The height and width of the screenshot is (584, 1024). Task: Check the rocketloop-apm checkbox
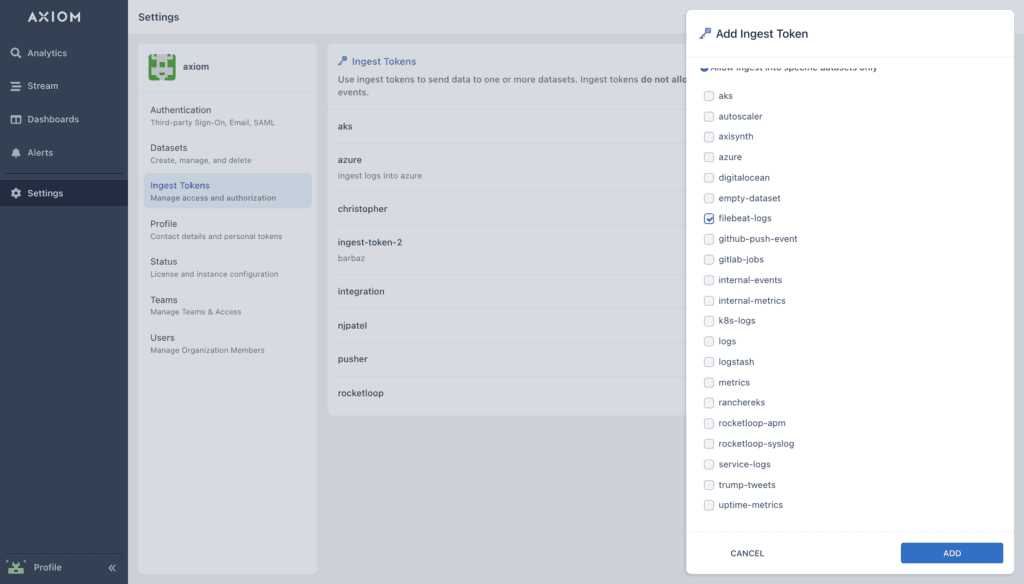709,423
